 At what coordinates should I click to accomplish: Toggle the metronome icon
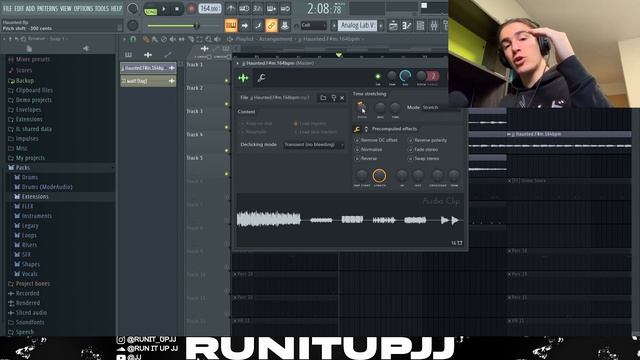[x=231, y=9]
